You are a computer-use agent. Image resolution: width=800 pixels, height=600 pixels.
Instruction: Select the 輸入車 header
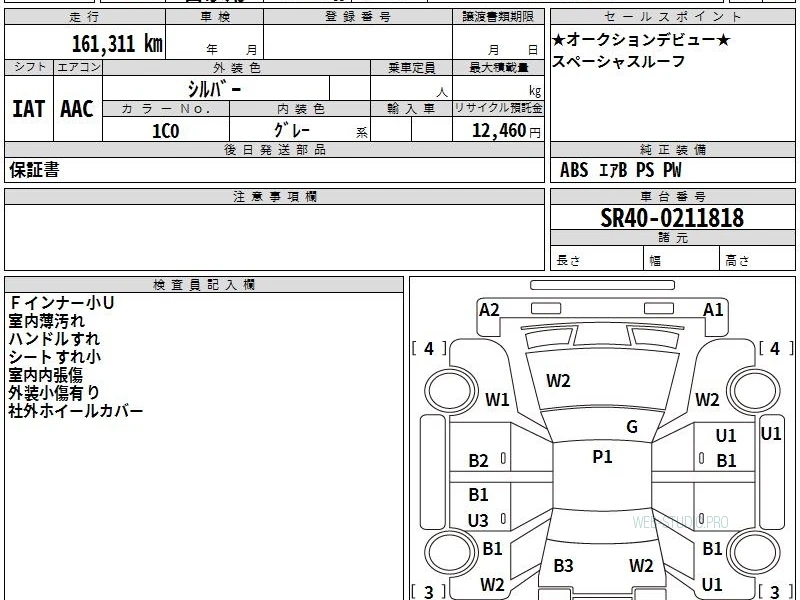411,109
